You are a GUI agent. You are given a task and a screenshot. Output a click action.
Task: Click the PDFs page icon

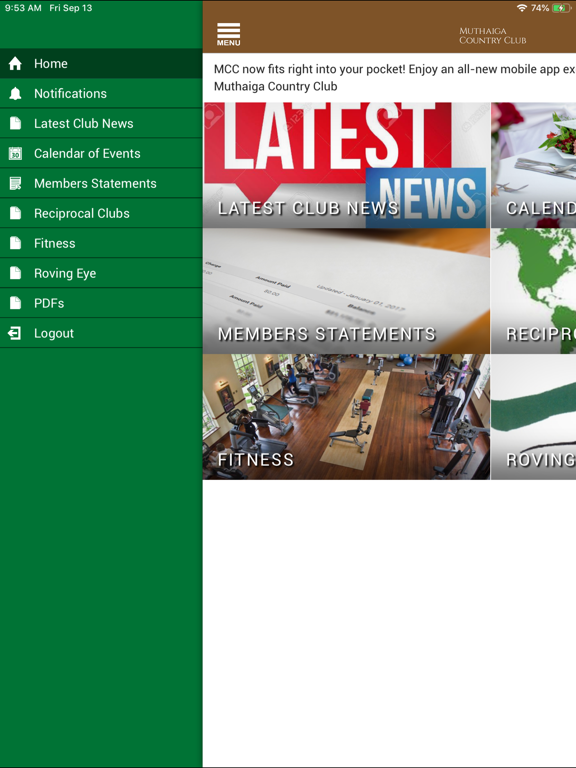click(x=15, y=303)
